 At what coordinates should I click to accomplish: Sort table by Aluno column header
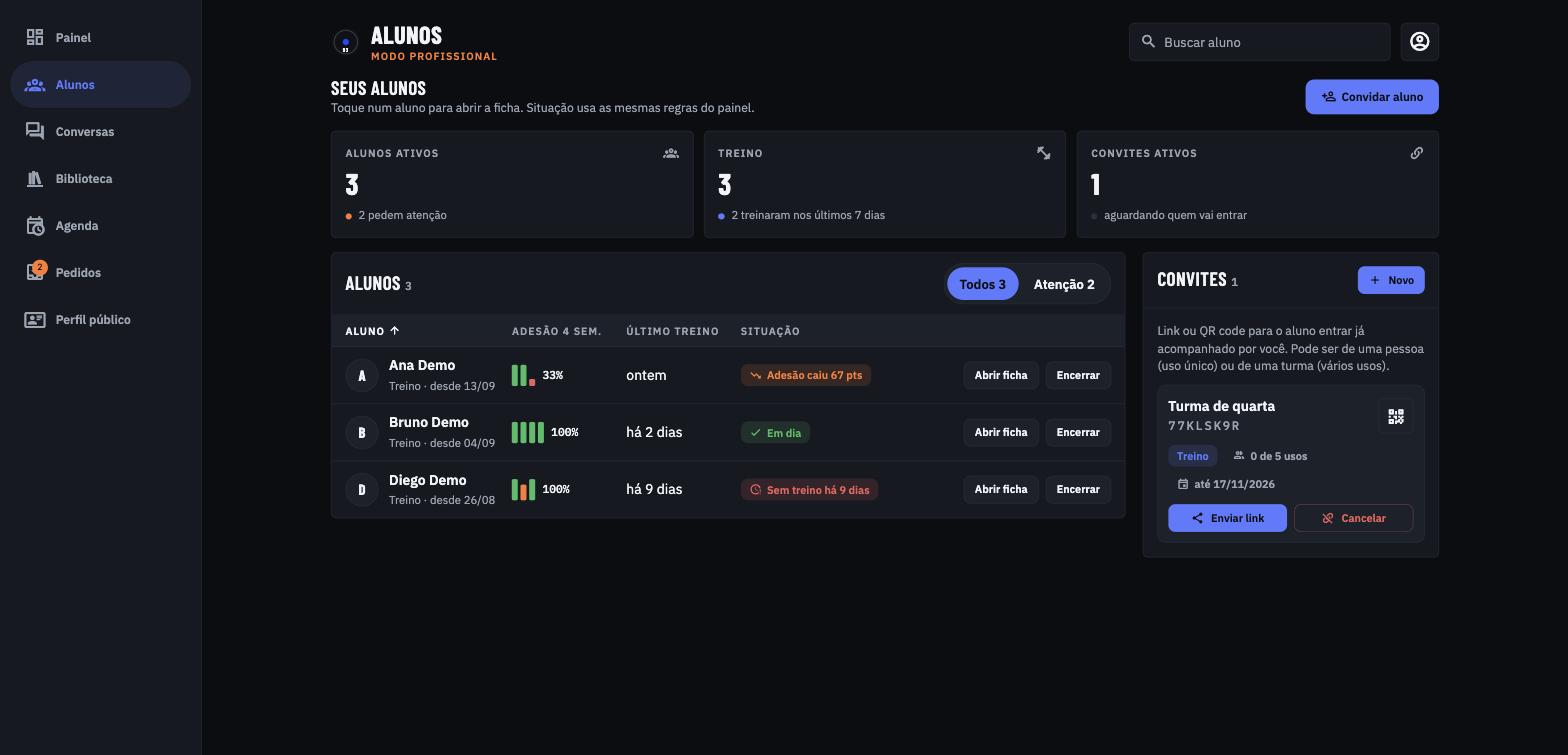[372, 331]
